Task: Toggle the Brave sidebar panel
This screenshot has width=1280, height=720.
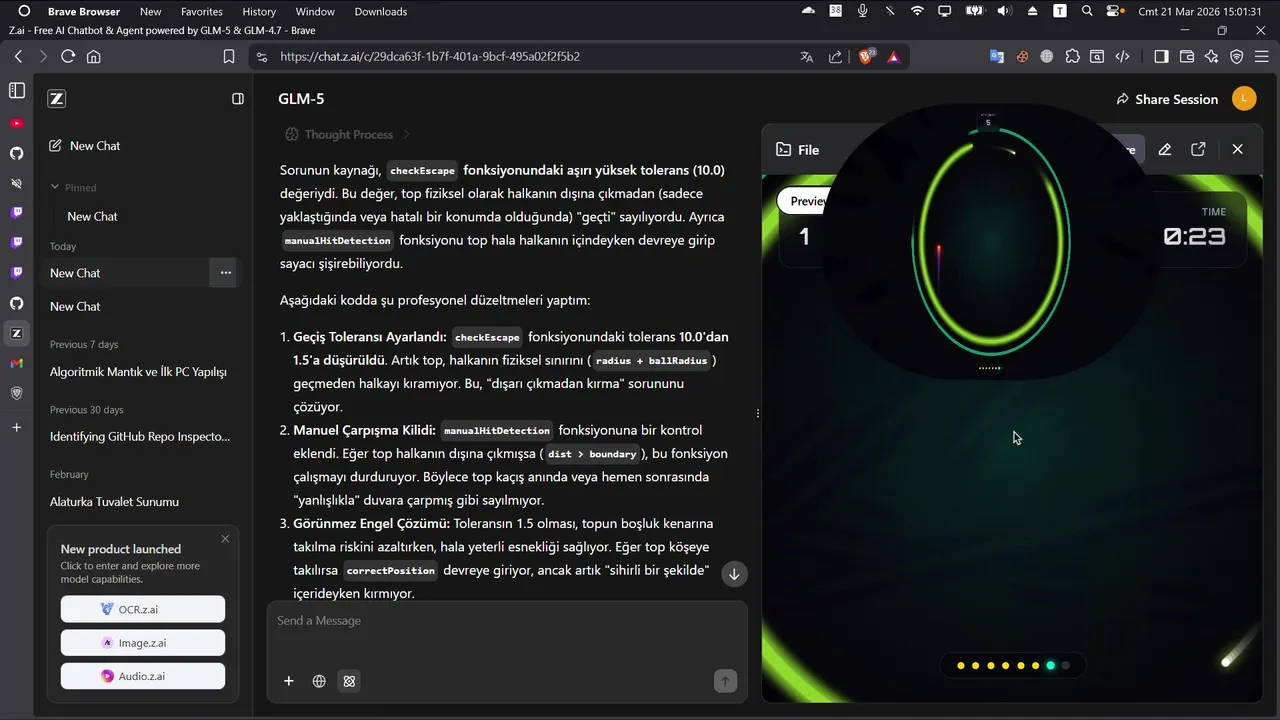Action: tap(1161, 57)
